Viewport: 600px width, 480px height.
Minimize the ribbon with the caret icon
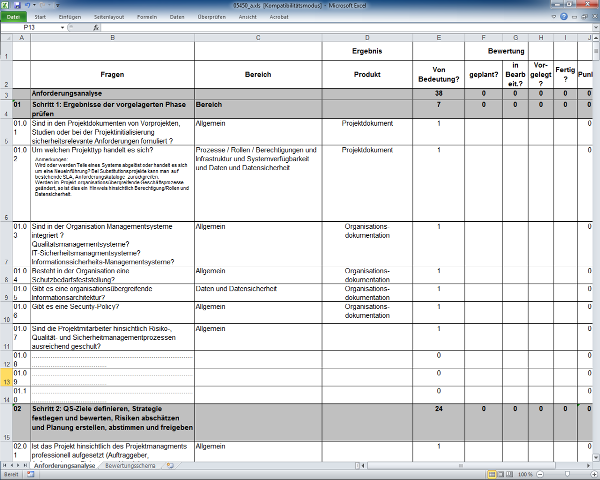click(555, 17)
